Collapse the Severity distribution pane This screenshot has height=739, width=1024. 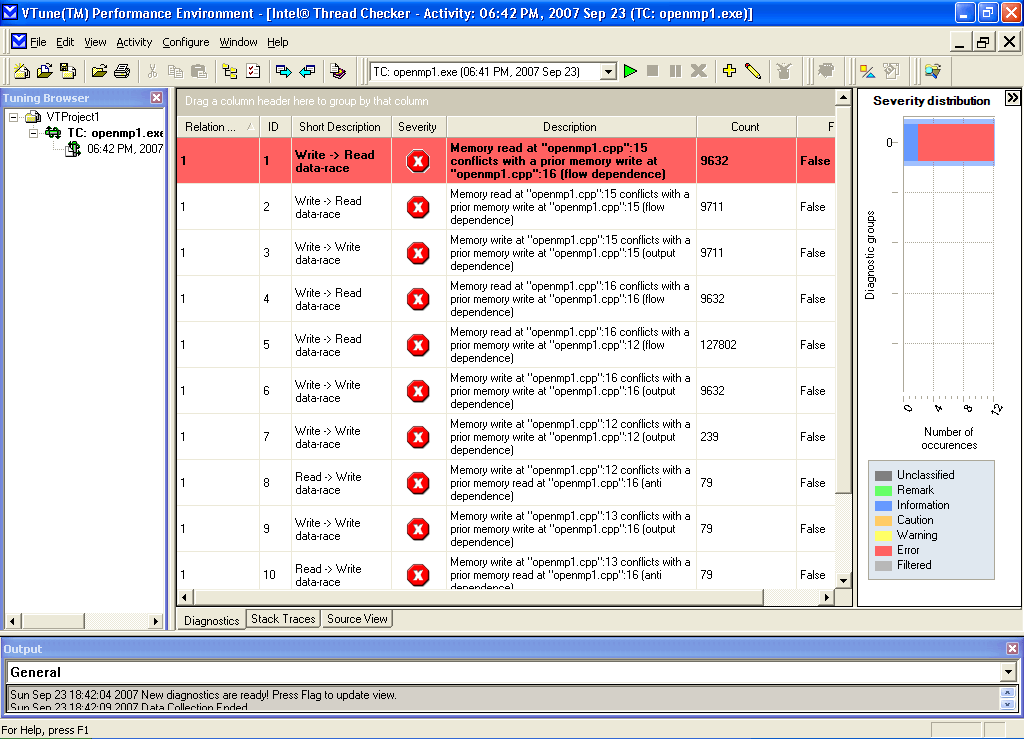point(1012,98)
